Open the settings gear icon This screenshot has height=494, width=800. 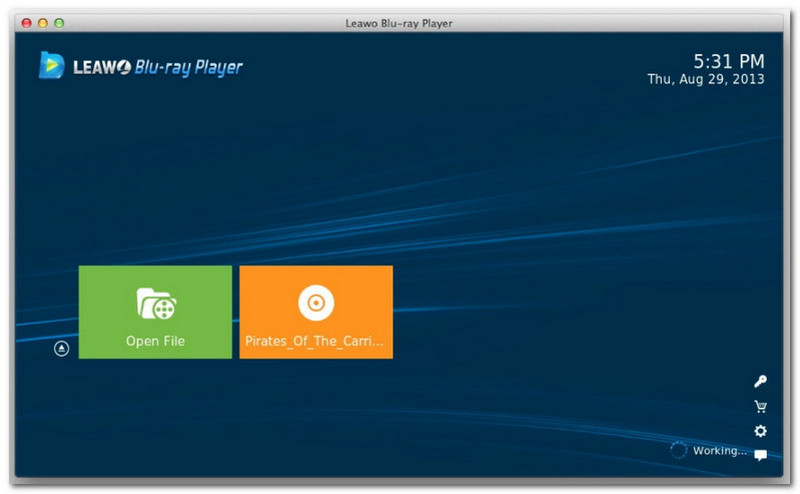(x=760, y=431)
